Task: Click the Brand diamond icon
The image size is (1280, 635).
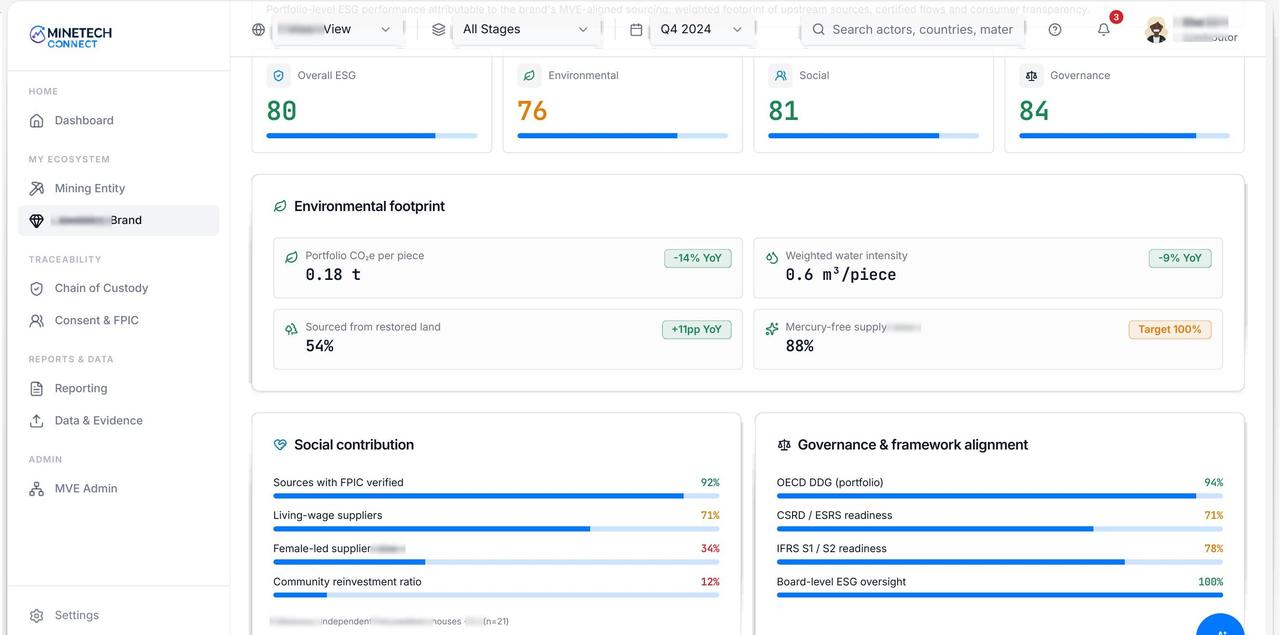Action: coord(37,220)
